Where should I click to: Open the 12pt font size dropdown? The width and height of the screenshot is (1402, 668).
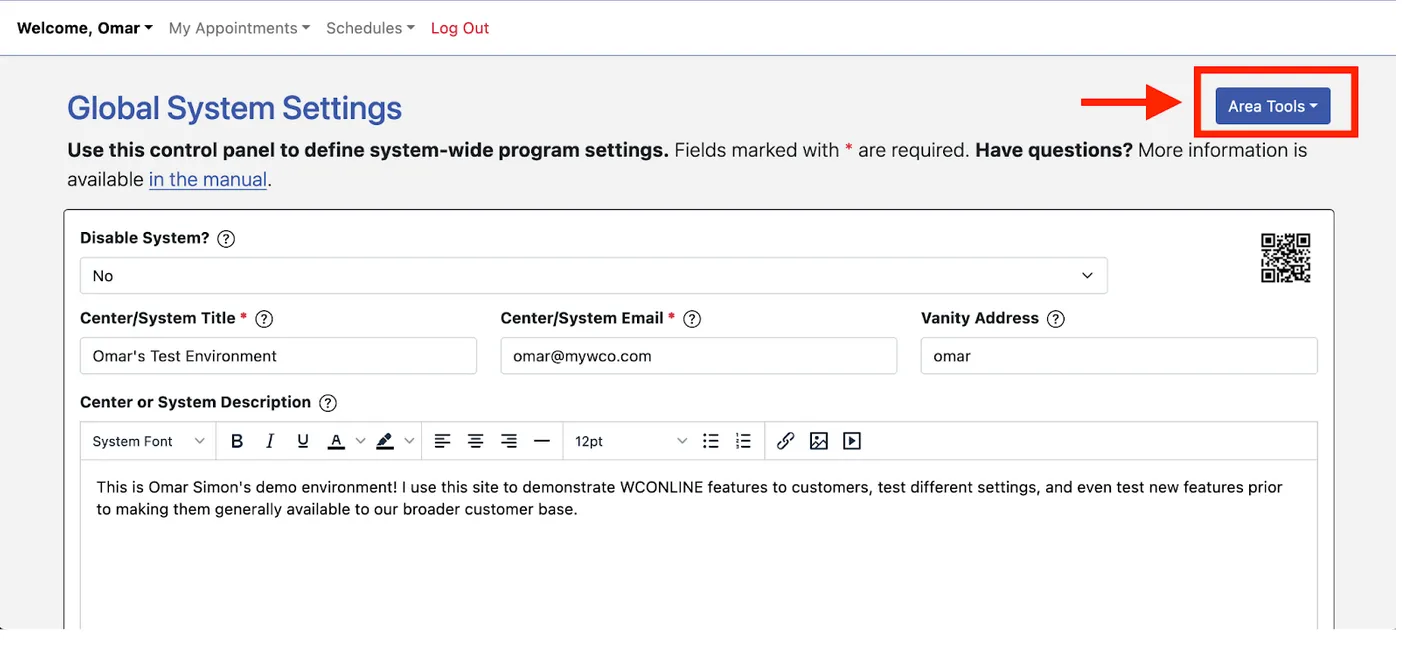point(630,441)
